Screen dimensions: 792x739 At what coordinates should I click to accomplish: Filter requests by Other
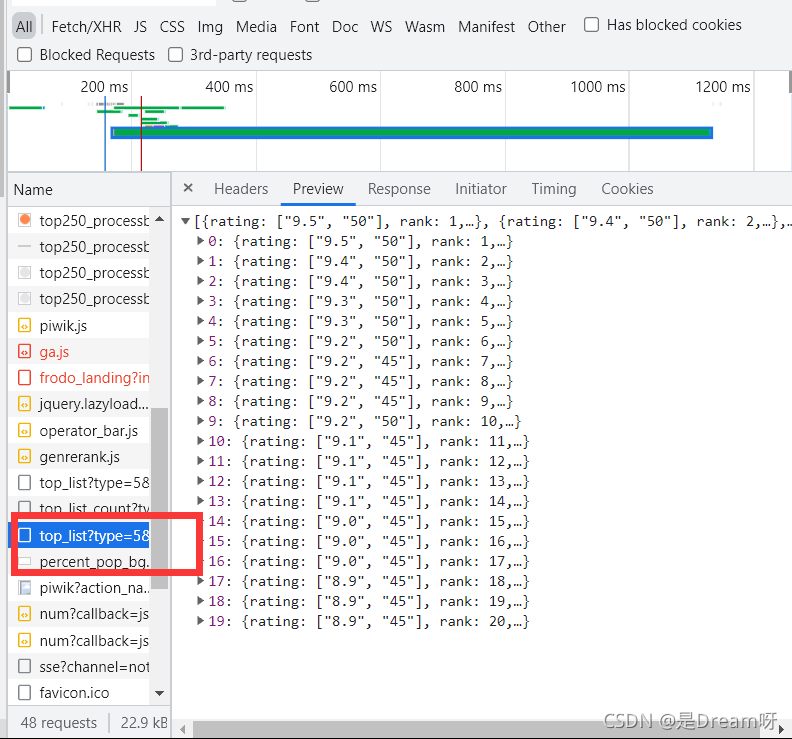click(x=547, y=26)
